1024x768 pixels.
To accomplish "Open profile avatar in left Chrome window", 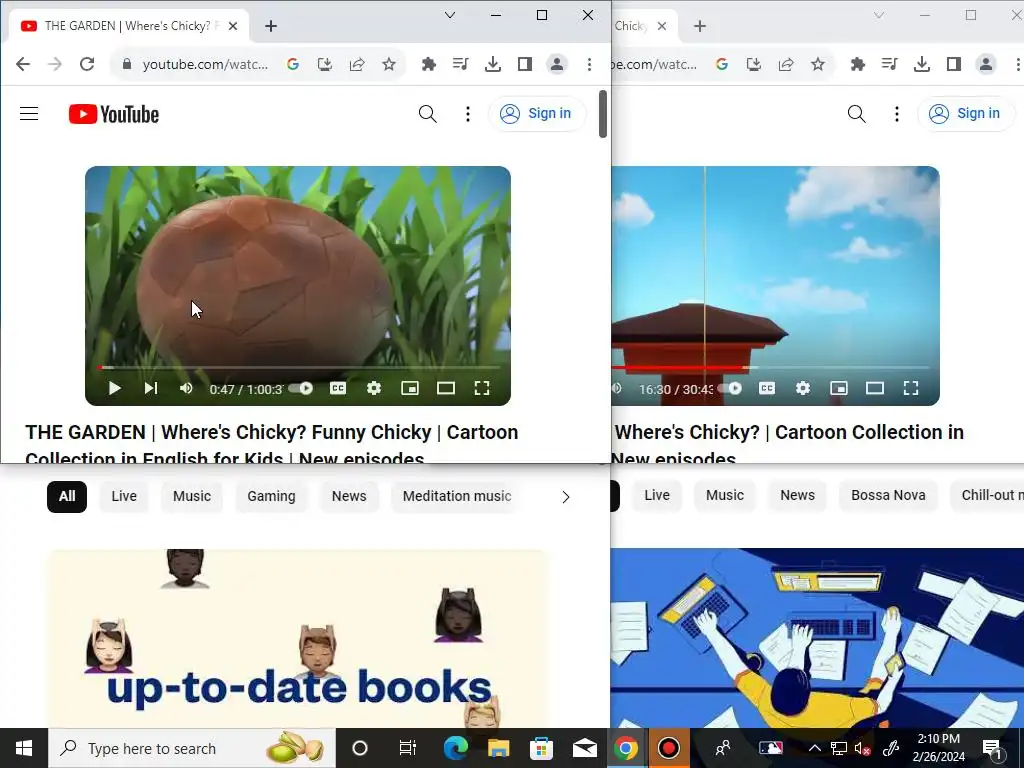I will coord(557,64).
